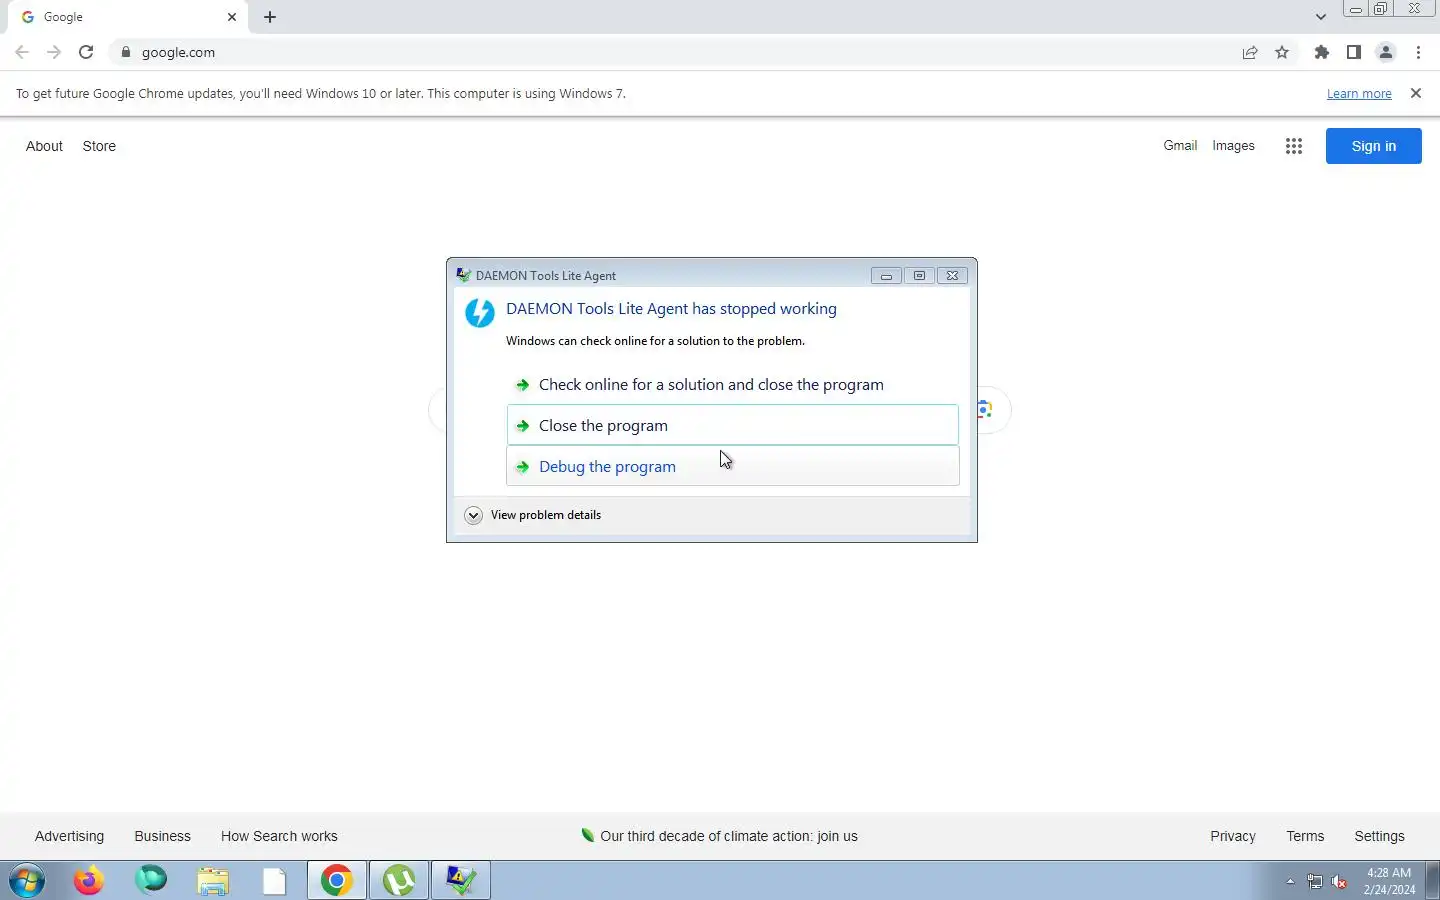Open the tab search dropdown arrow

tap(1321, 17)
